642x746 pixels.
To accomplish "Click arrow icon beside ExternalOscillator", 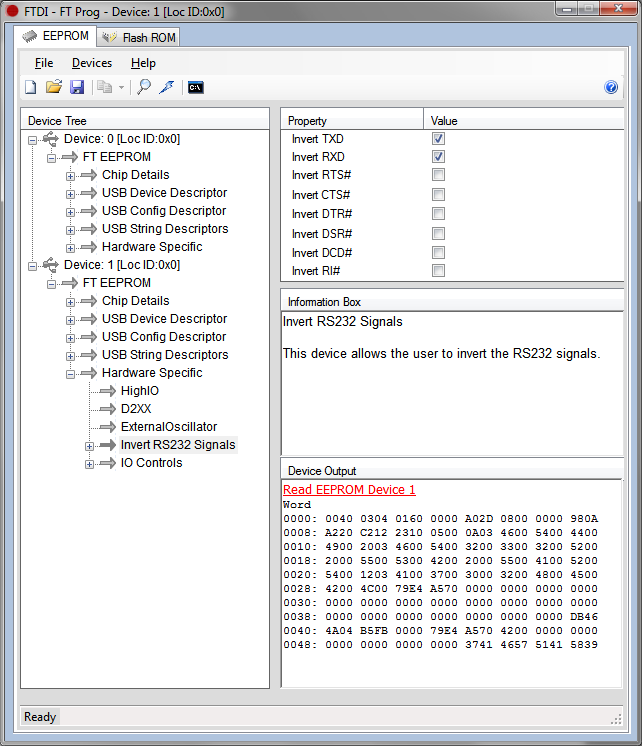I will [x=108, y=427].
